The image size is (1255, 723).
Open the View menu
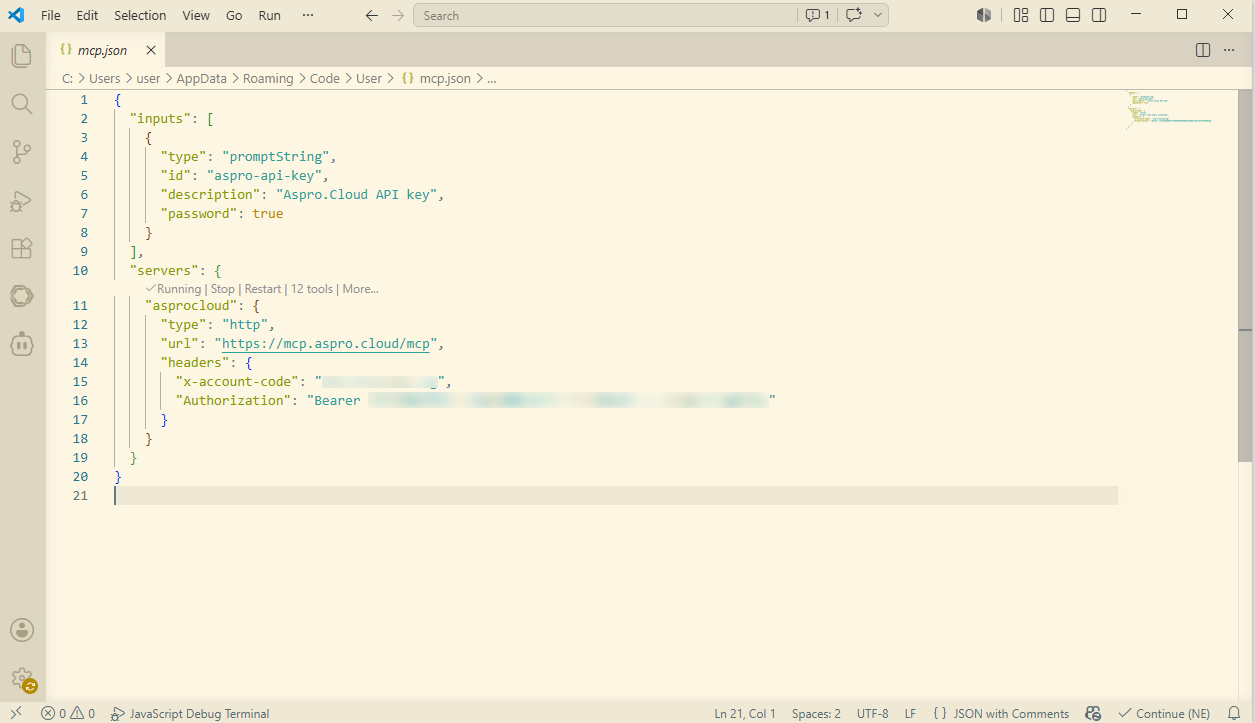click(x=196, y=15)
